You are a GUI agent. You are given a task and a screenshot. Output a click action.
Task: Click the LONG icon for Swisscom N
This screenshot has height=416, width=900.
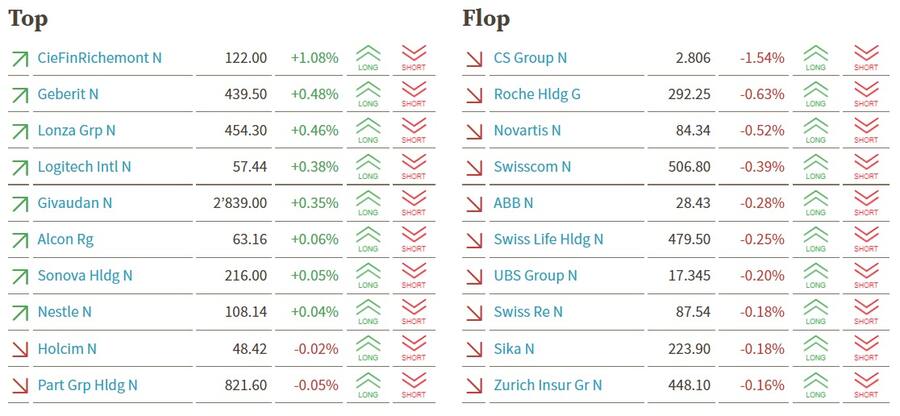816,167
